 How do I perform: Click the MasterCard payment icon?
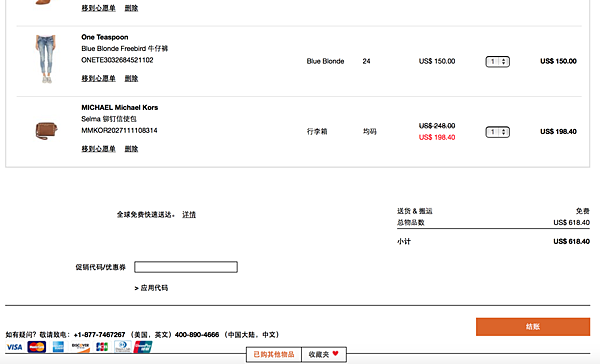click(x=37, y=347)
